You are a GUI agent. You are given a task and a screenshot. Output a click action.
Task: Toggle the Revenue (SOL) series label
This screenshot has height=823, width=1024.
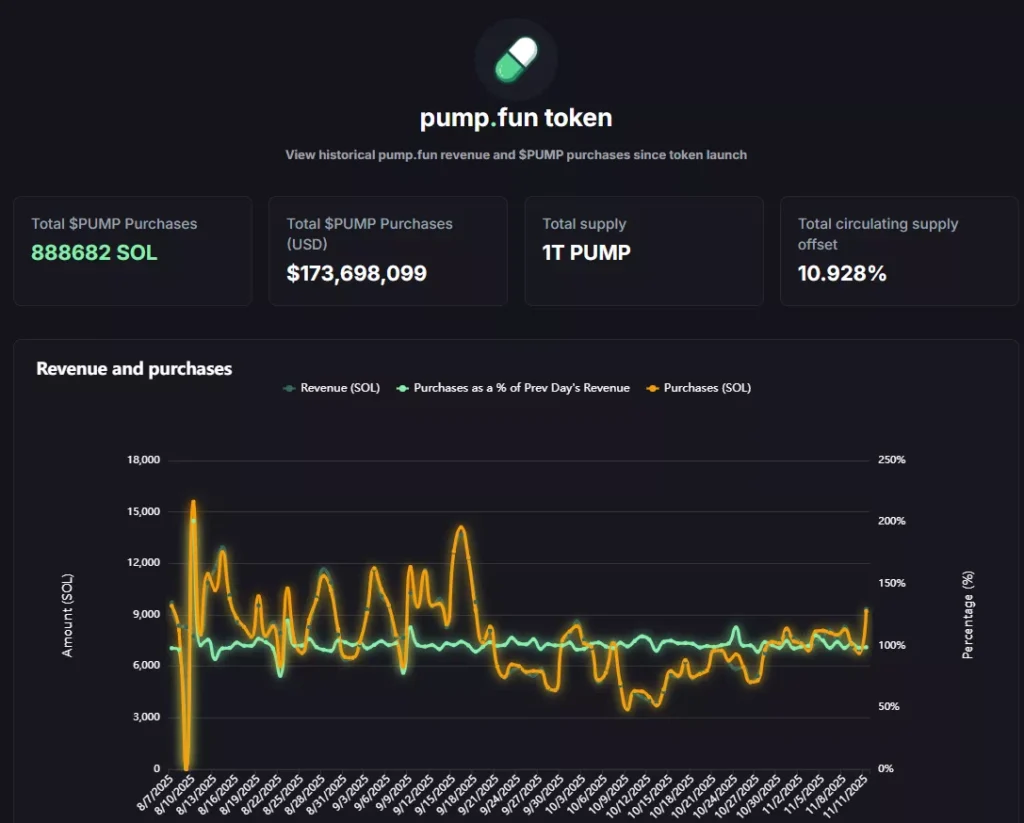click(340, 388)
